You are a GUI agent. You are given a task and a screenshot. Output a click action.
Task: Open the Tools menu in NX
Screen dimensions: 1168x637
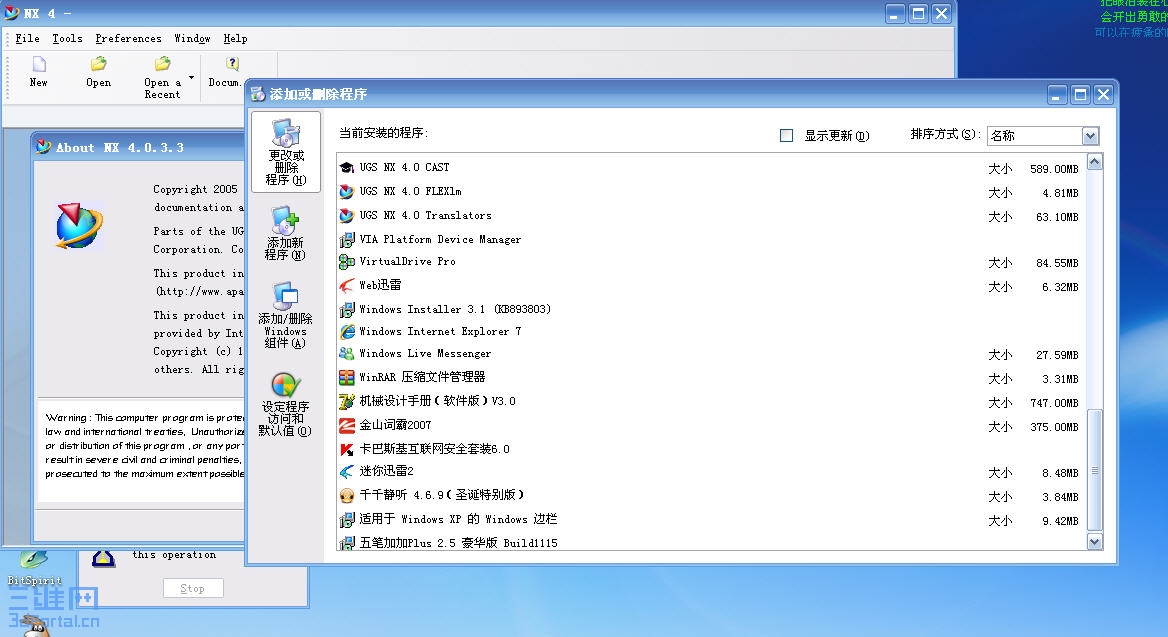tap(67, 38)
